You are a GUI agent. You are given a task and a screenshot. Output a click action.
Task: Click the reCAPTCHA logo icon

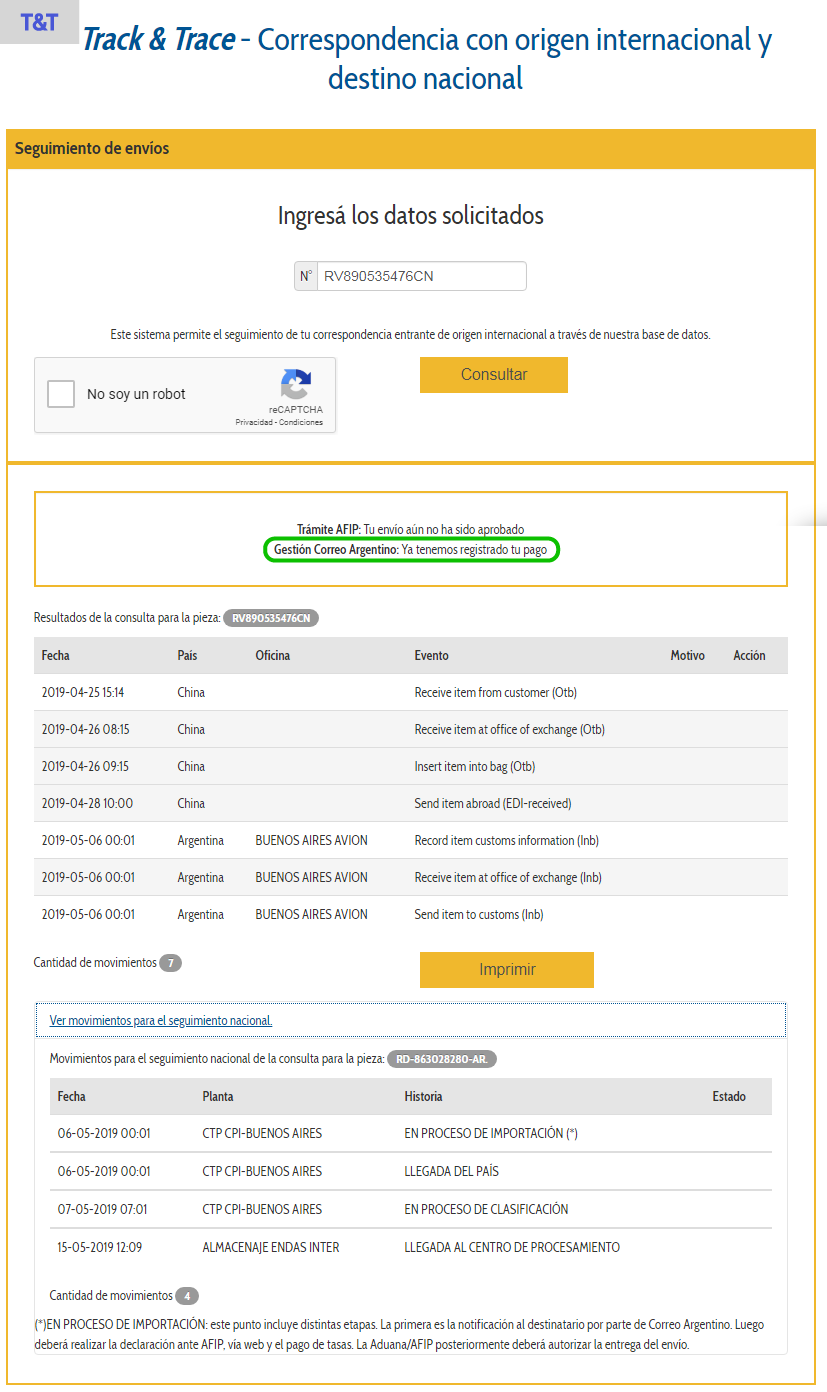[x=296, y=385]
